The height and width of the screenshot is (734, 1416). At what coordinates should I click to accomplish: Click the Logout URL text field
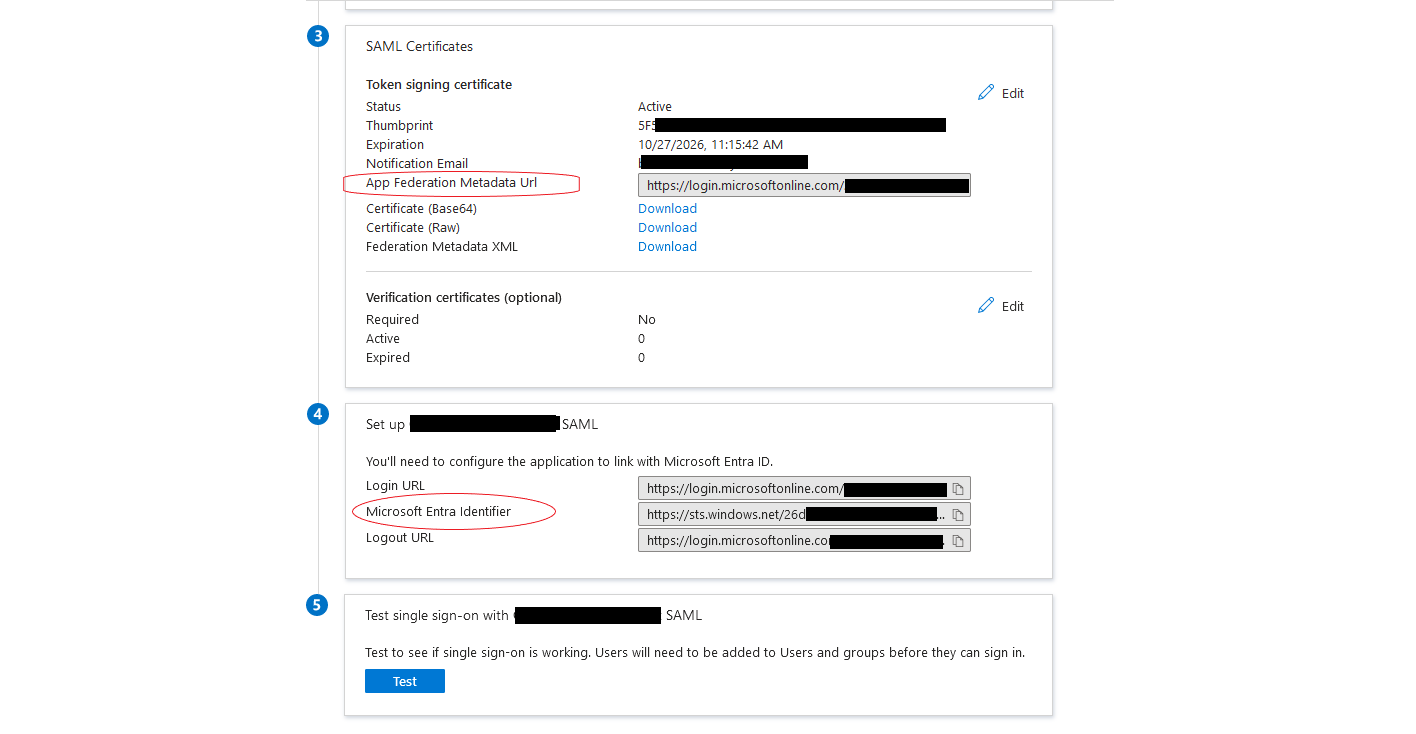pyautogui.click(x=804, y=541)
